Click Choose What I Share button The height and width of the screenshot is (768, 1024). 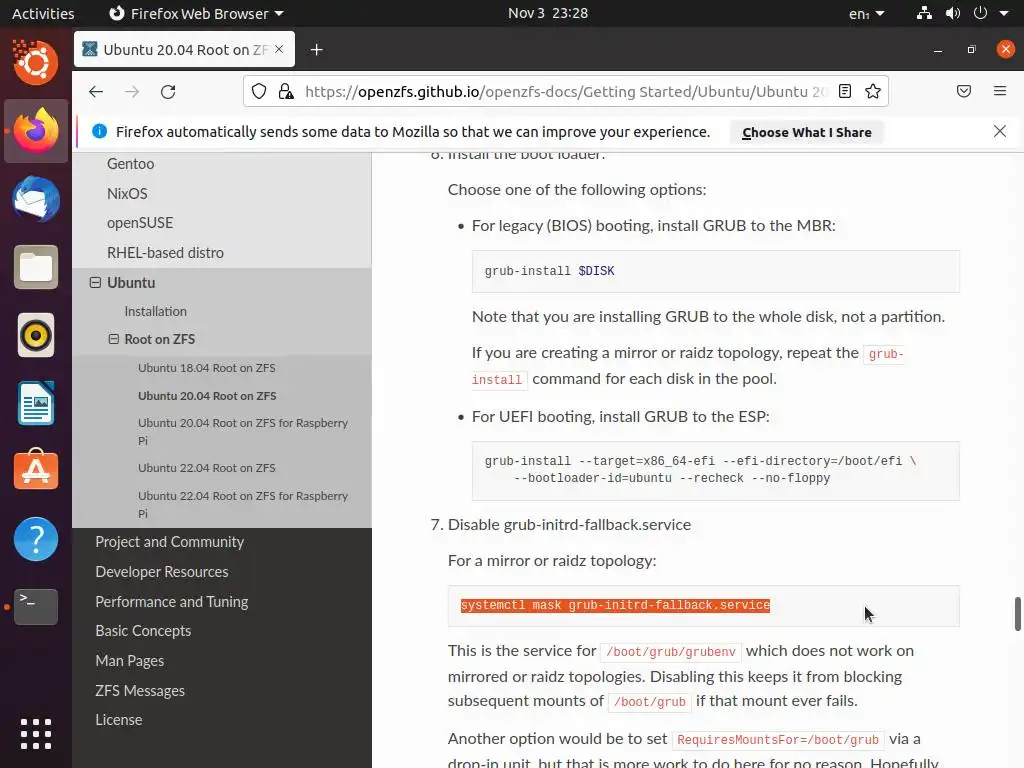tap(807, 132)
